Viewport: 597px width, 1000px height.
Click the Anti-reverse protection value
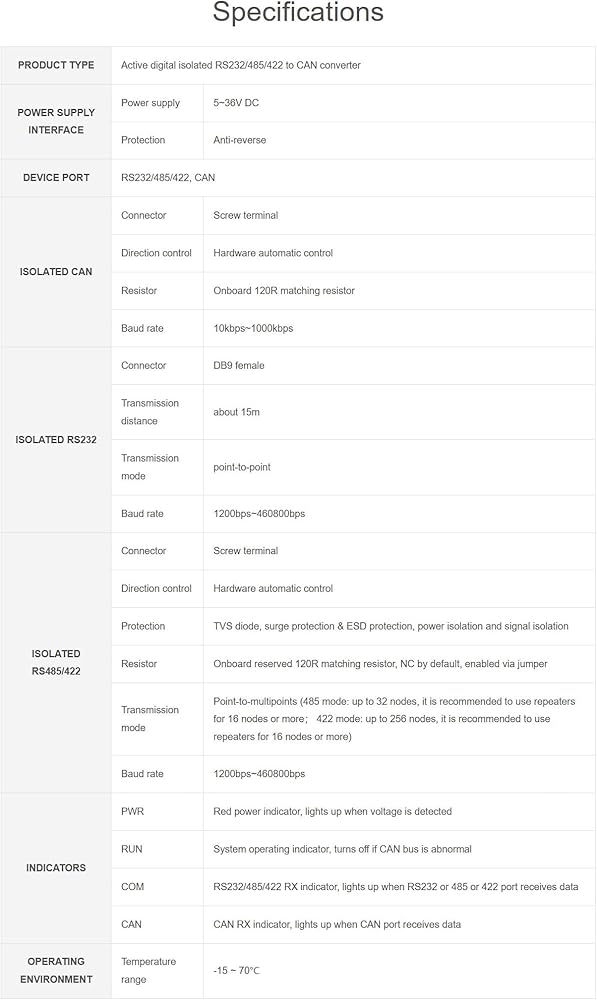240,140
